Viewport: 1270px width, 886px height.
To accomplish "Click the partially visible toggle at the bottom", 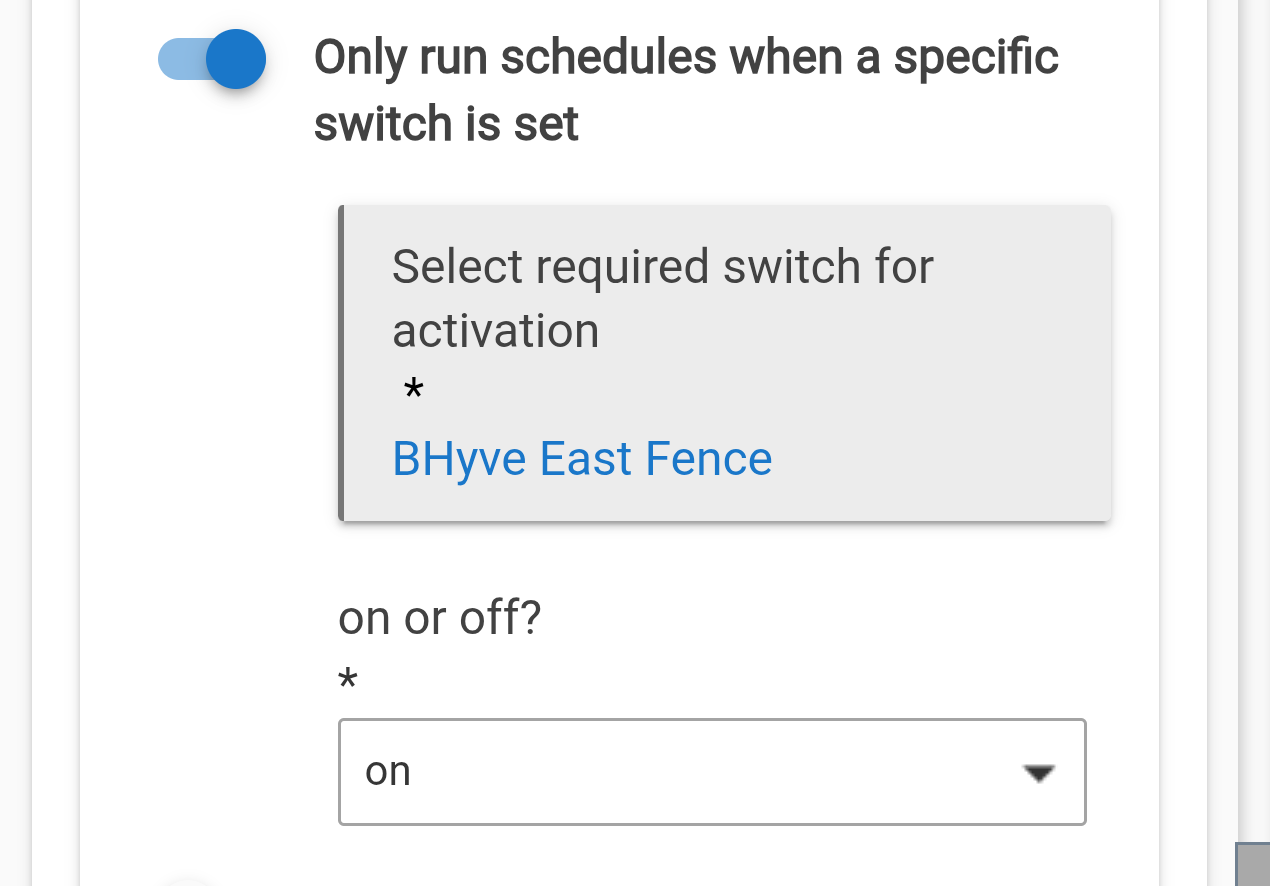I will click(190, 881).
